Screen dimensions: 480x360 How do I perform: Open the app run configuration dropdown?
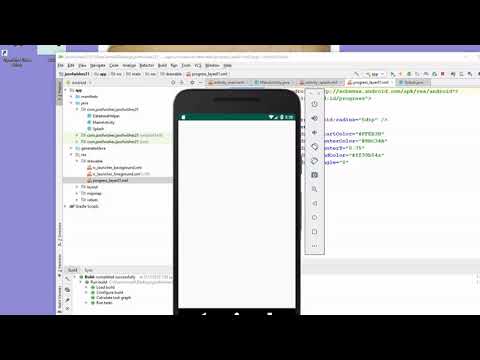375,74
